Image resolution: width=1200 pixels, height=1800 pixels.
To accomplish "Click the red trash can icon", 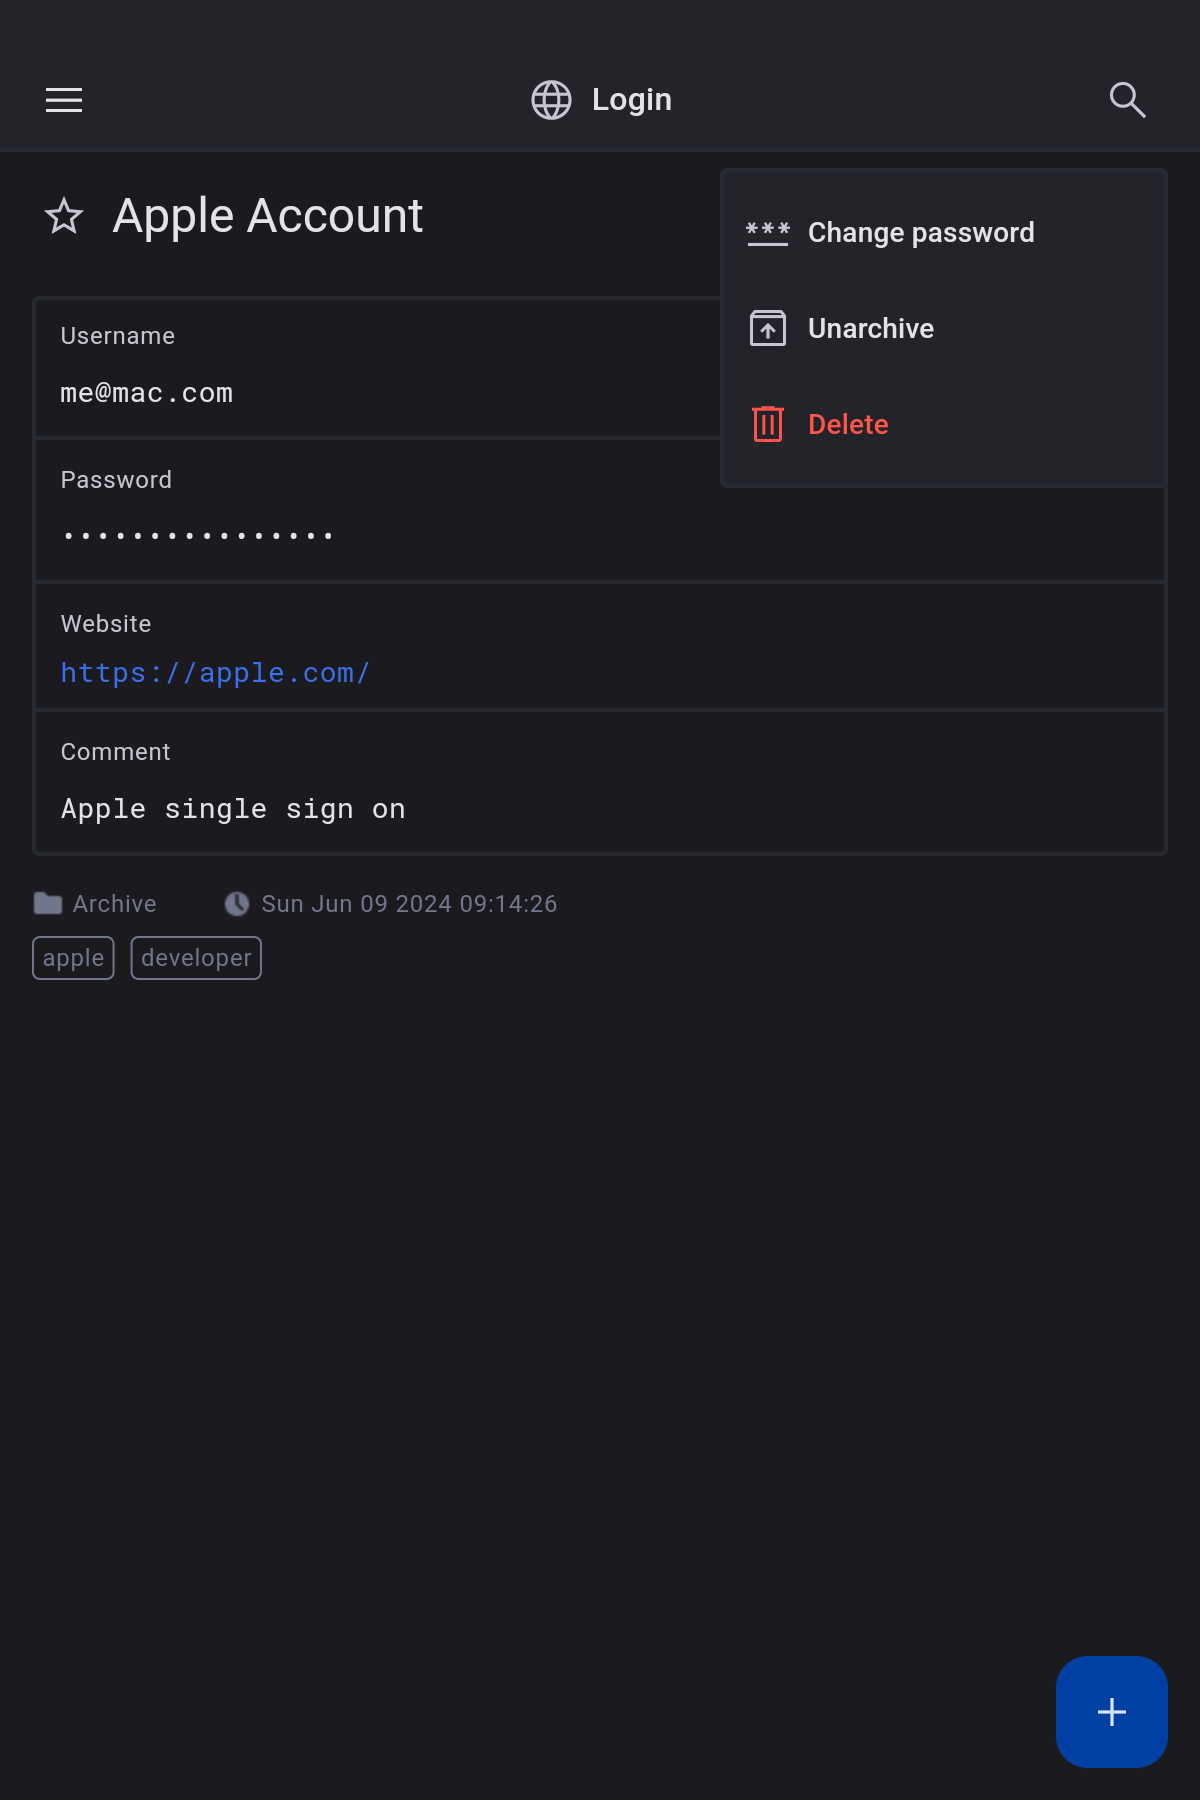I will [x=768, y=424].
